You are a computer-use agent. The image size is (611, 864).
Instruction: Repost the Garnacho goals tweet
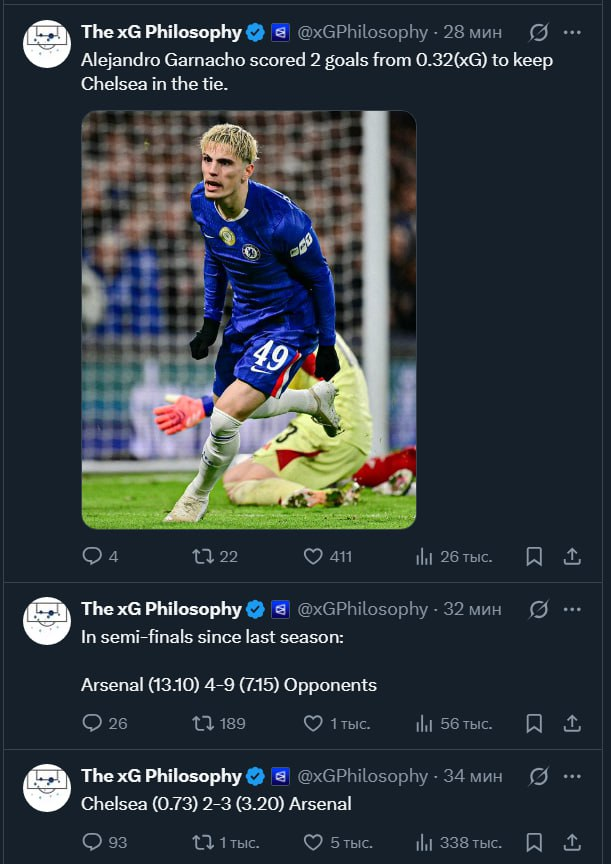click(204, 556)
